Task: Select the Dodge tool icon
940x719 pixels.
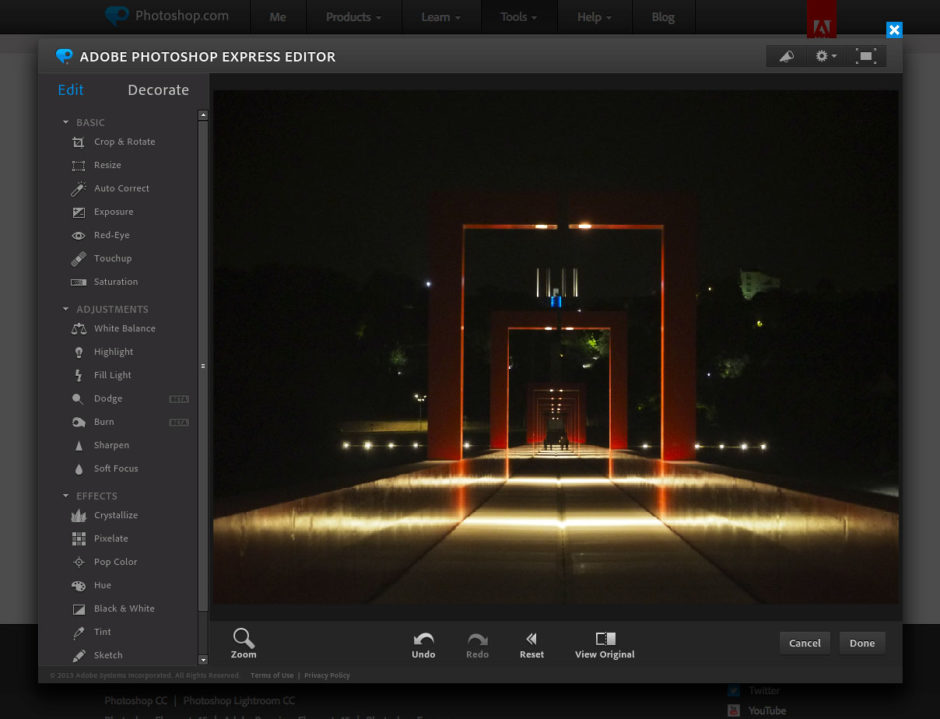Action: (79, 399)
